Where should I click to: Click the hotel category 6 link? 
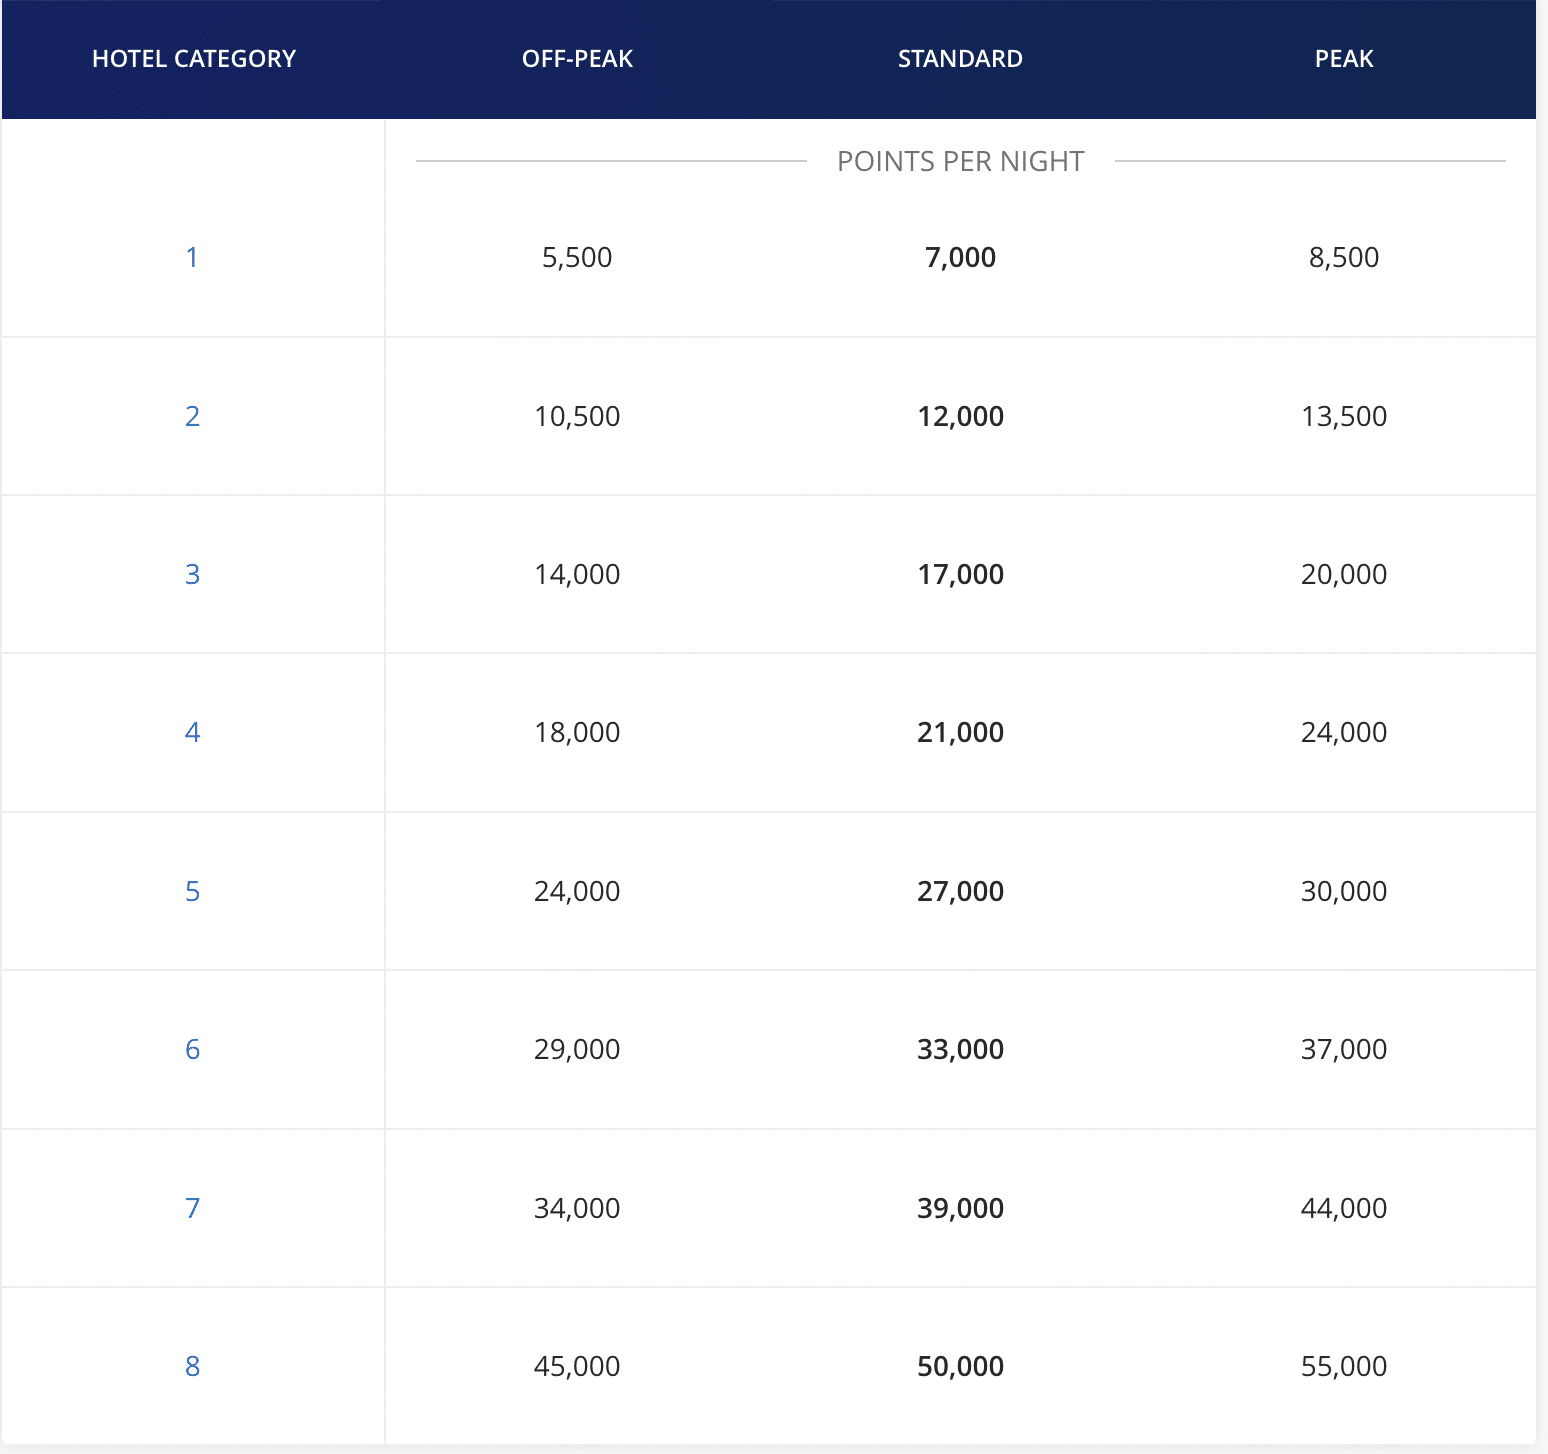click(x=192, y=1049)
